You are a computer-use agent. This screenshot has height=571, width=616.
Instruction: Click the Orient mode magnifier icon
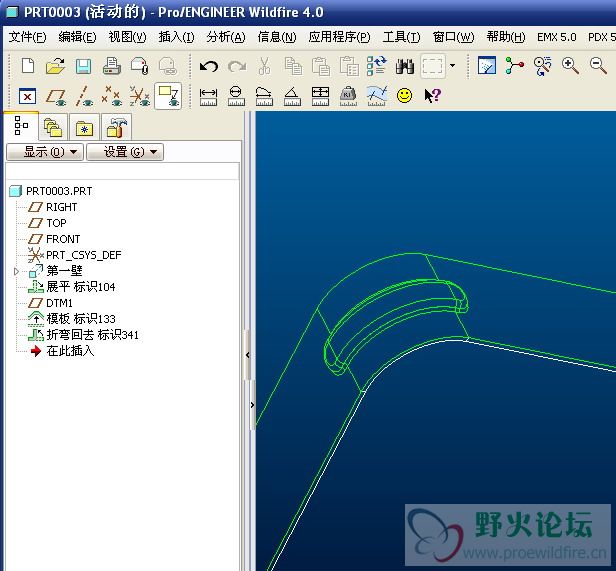[x=543, y=66]
